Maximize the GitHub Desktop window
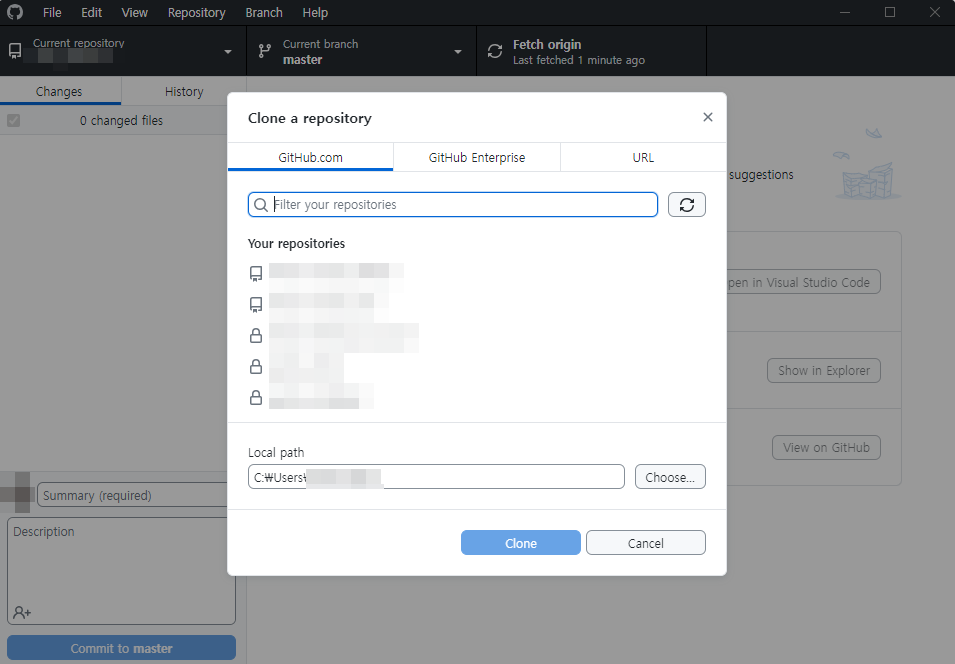This screenshot has width=955, height=664. pos(890,12)
